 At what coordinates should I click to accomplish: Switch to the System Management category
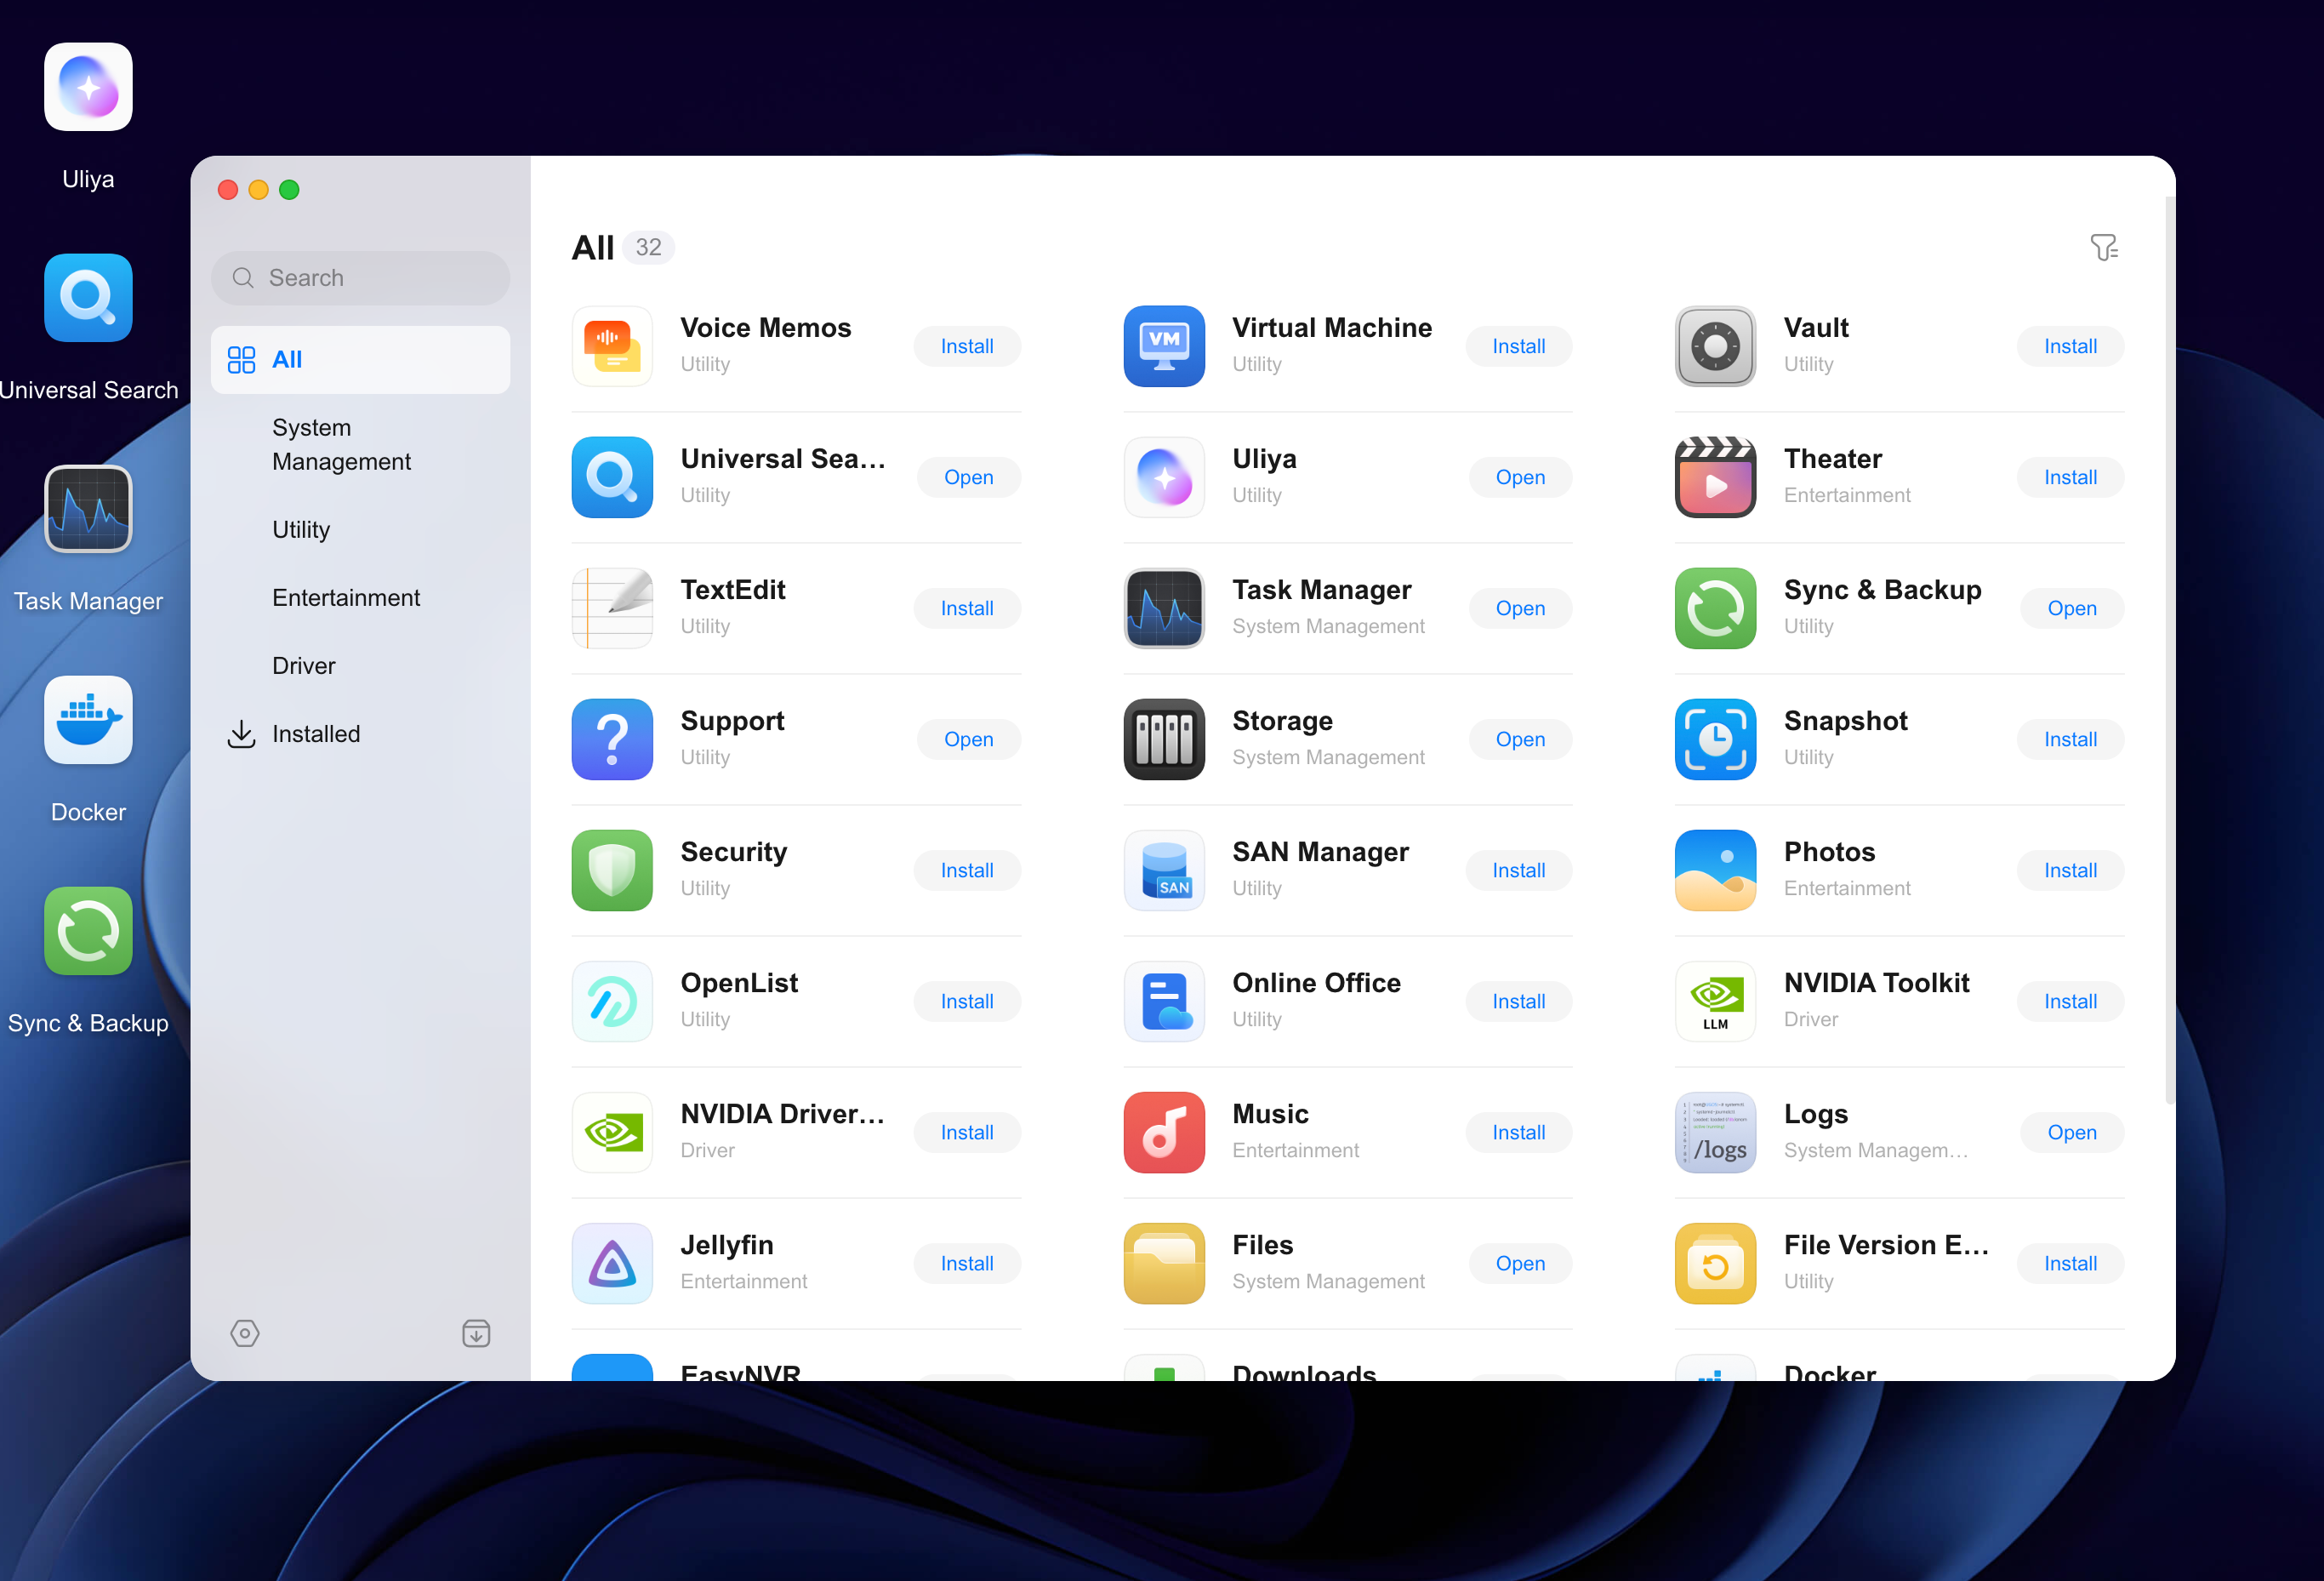click(360, 444)
